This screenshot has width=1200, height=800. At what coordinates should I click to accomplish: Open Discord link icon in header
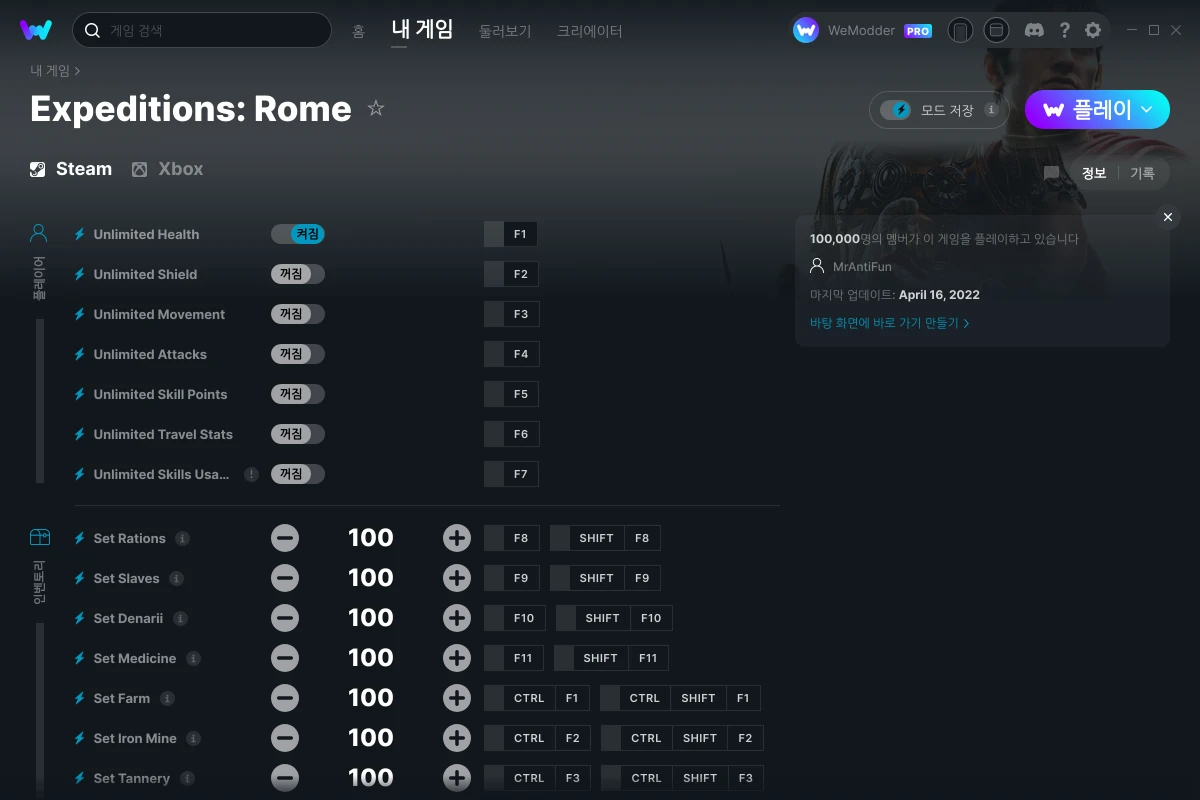coord(1035,30)
